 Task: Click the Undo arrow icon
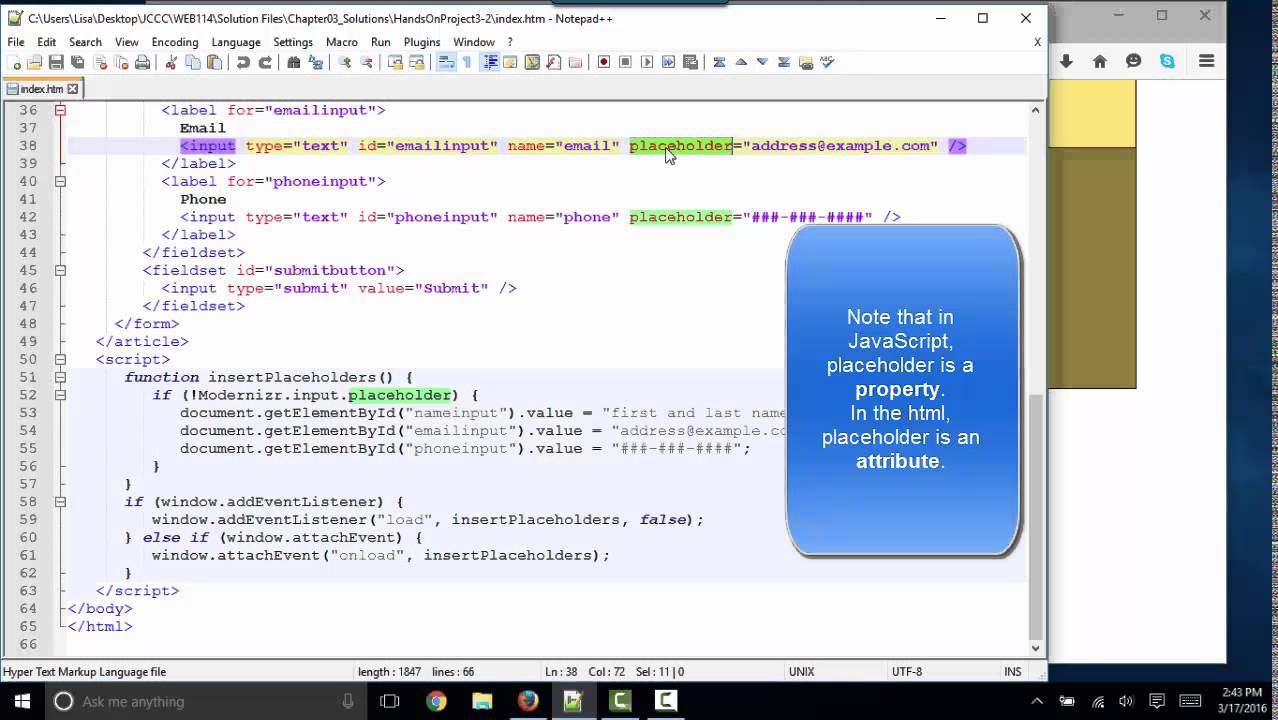pos(243,62)
